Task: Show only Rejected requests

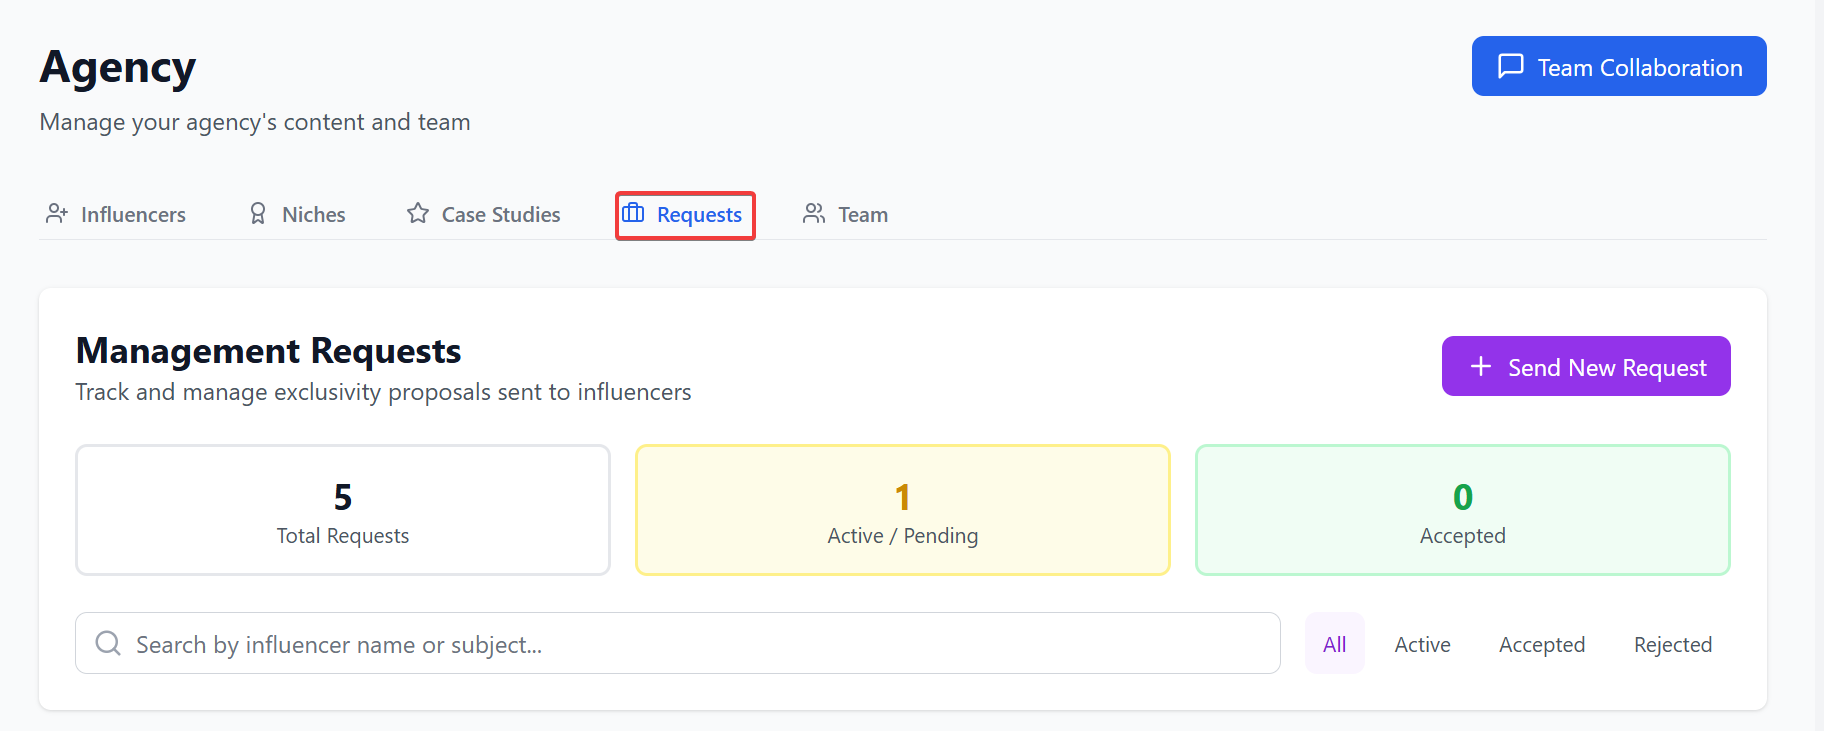Action: [x=1673, y=644]
